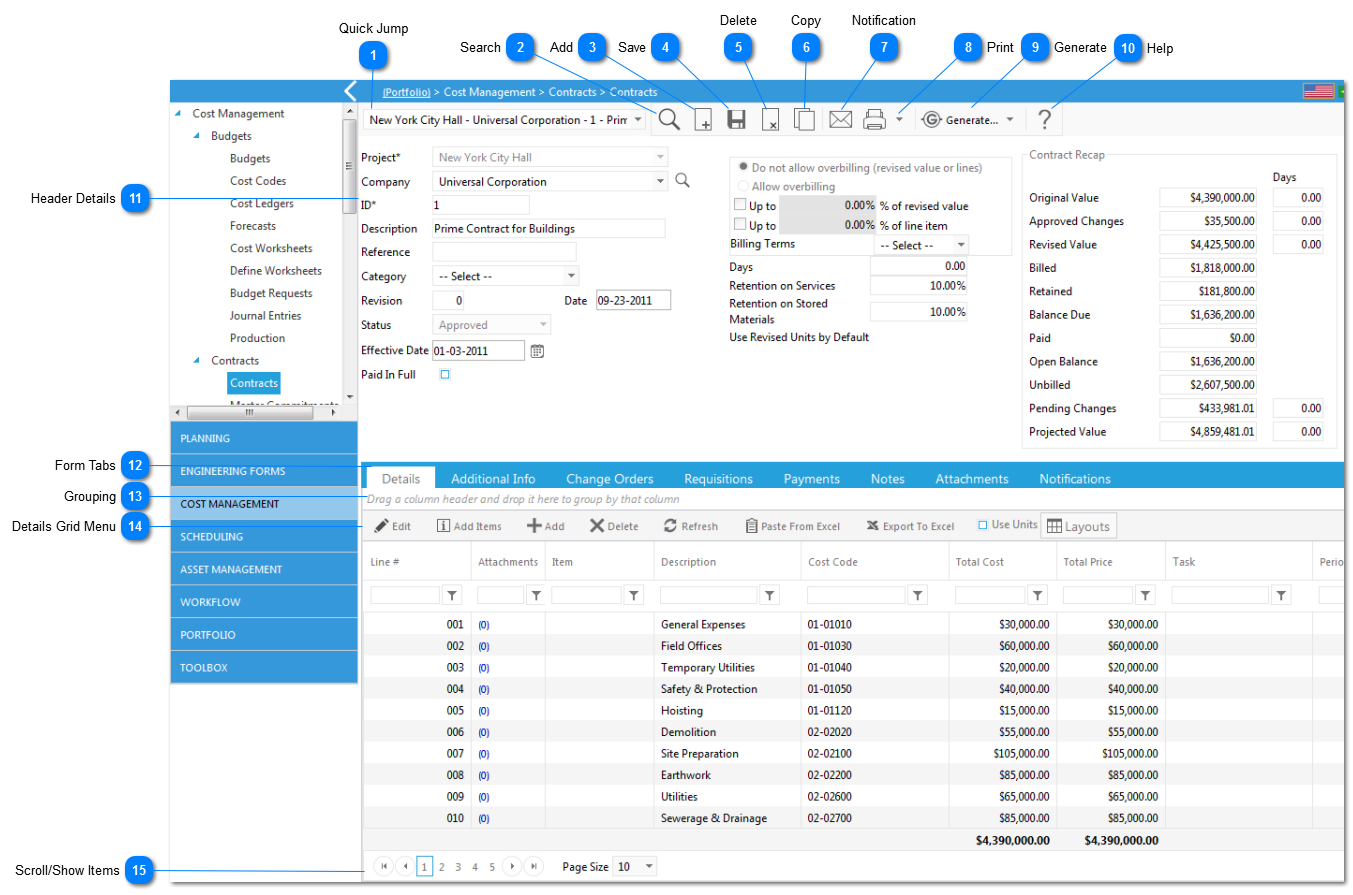
Task: Click the Add Items grid button
Action: coord(469,526)
